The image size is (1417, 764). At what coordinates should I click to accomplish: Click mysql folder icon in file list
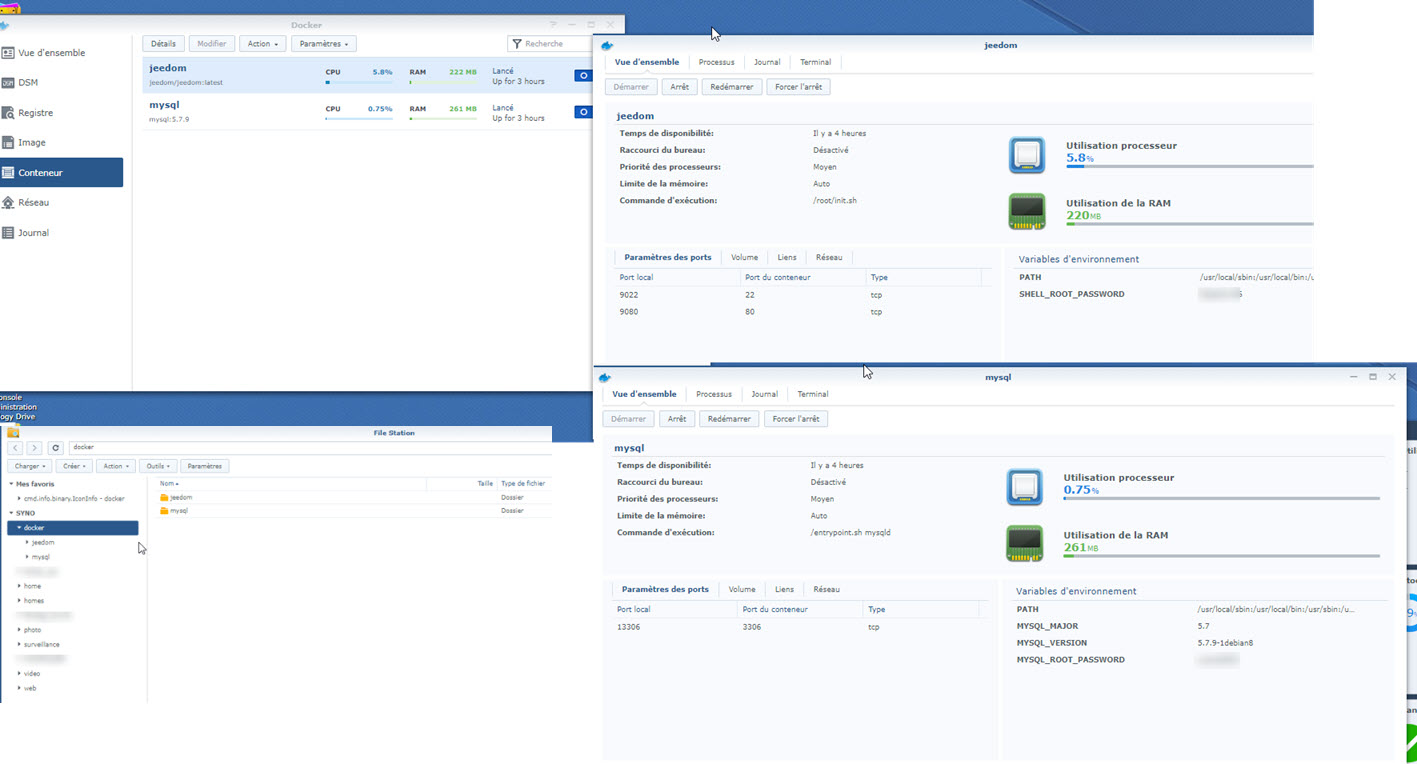click(164, 510)
